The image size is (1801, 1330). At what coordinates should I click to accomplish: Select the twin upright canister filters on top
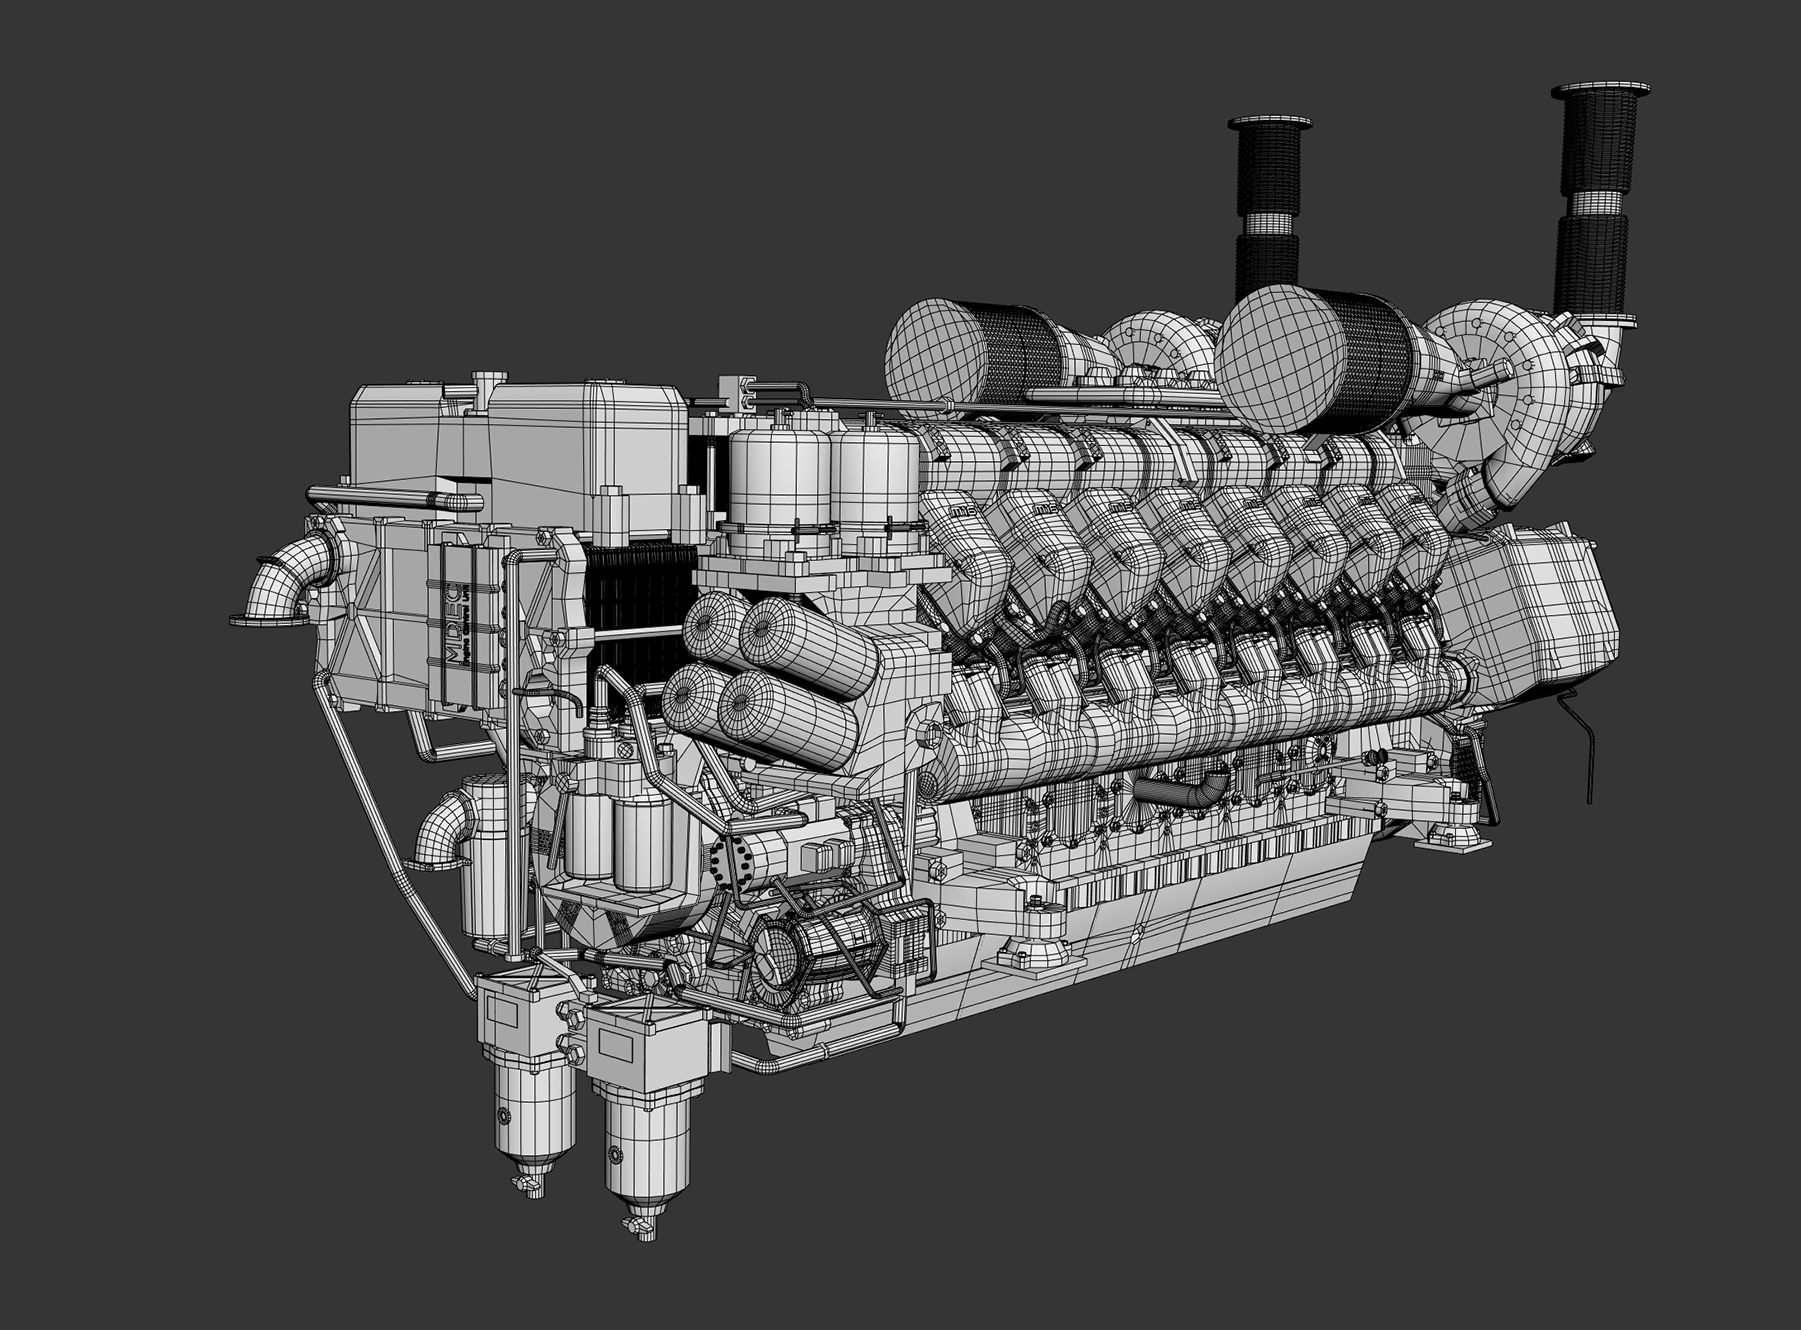[822, 480]
